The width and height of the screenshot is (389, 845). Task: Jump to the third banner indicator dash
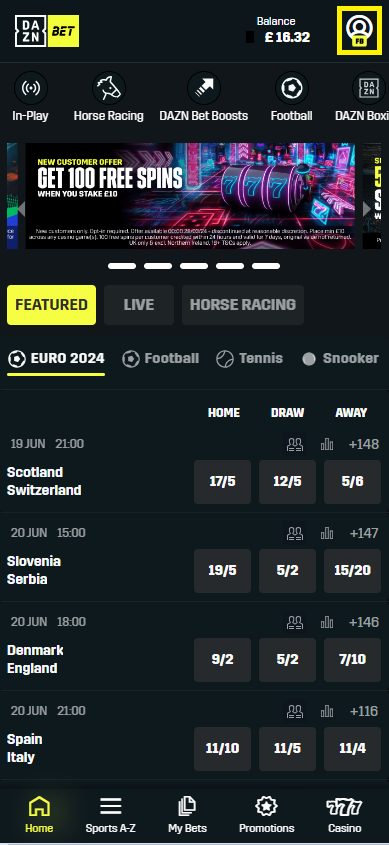194,266
